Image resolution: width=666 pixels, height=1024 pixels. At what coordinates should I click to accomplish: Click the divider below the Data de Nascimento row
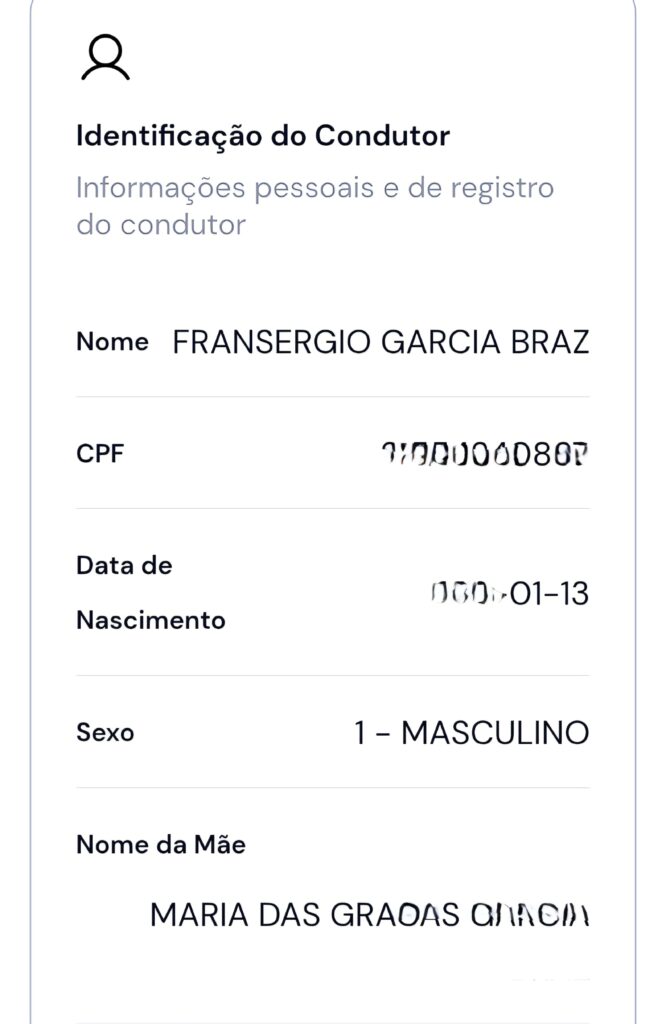point(333,675)
